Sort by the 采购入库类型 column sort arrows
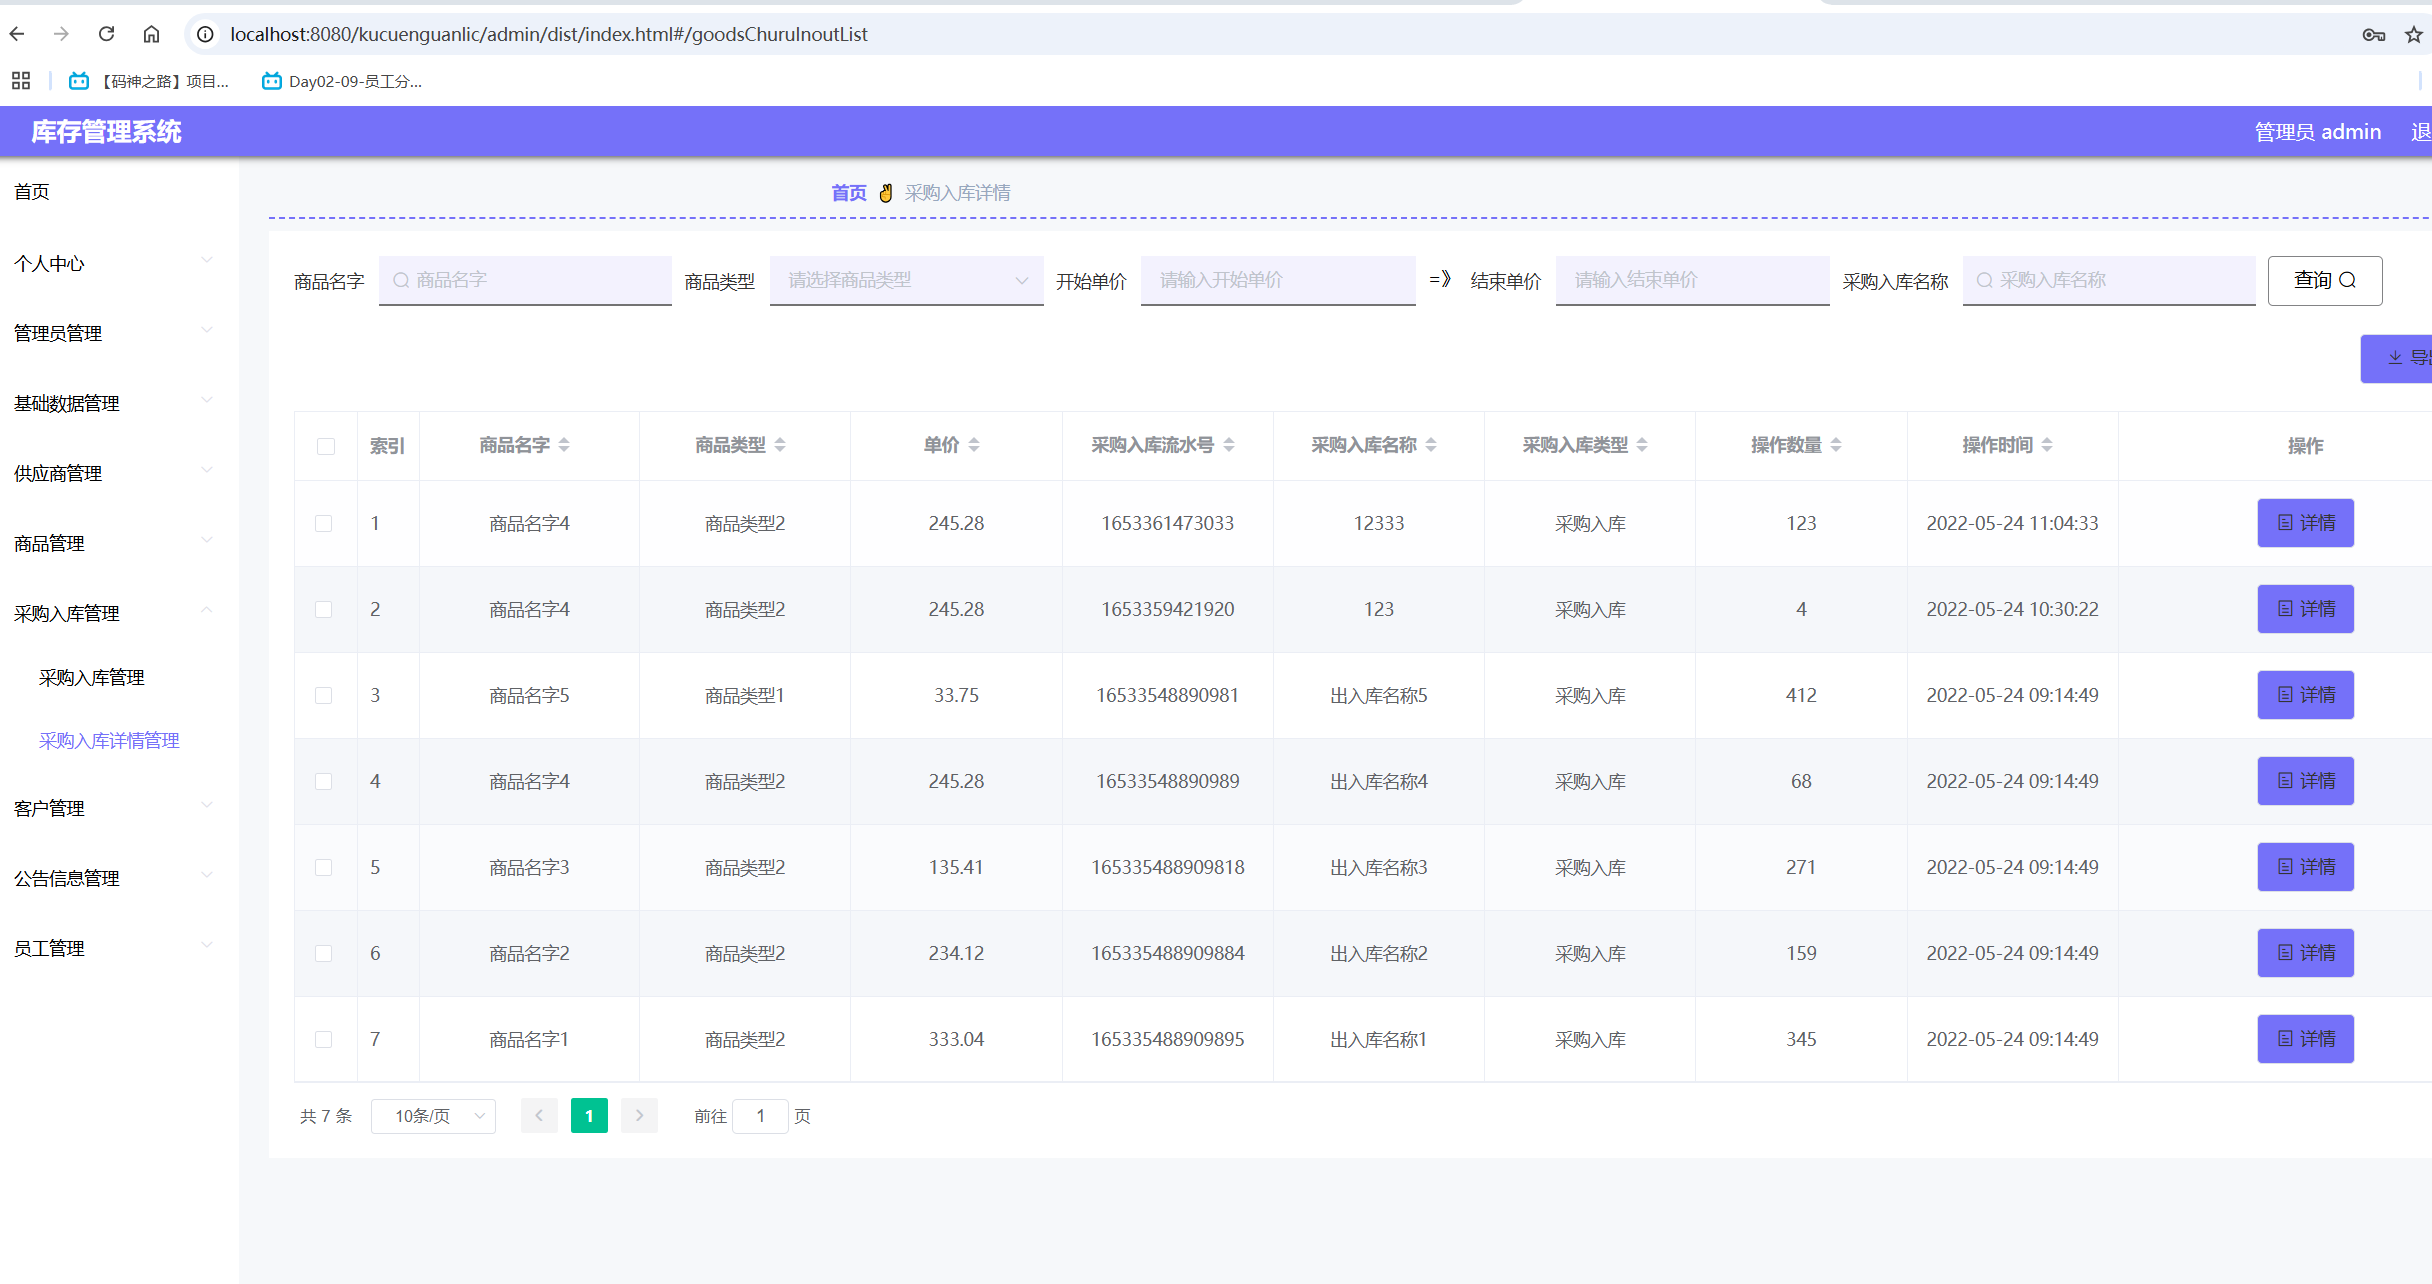Viewport: 2432px width, 1284px height. pyautogui.click(x=1642, y=445)
